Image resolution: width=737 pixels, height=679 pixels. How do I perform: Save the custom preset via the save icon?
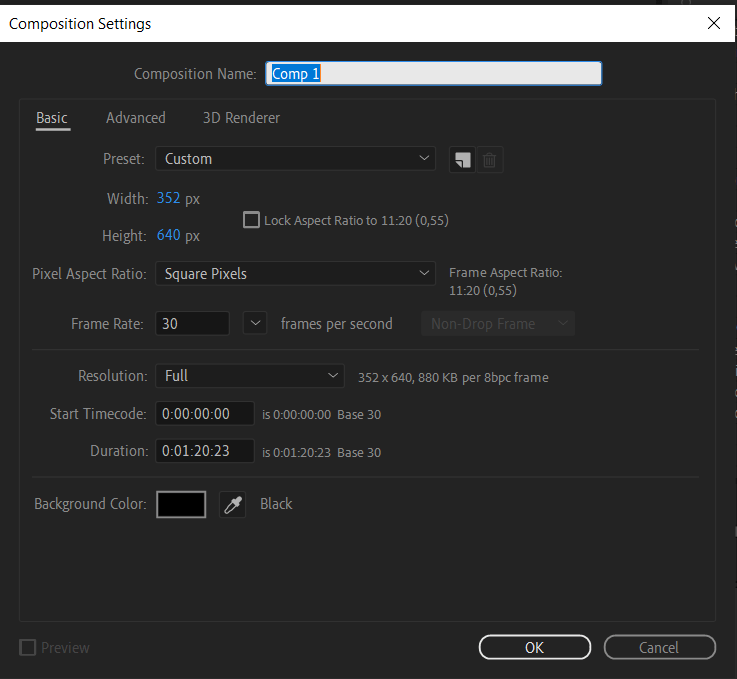[x=462, y=160]
